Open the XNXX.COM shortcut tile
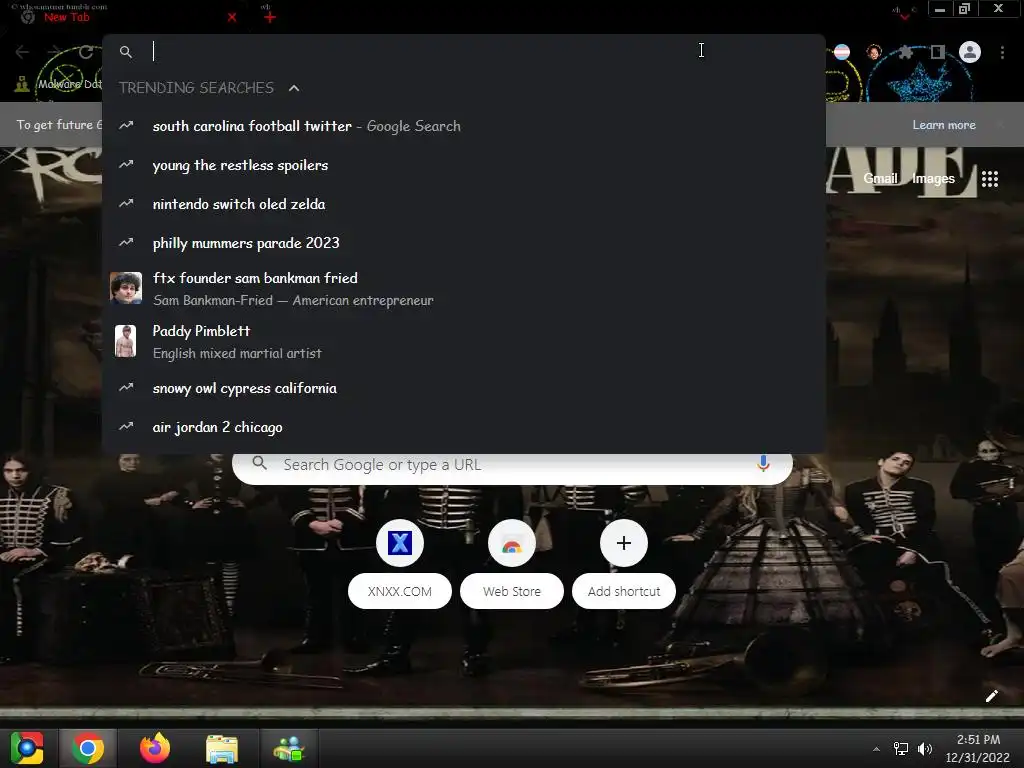The image size is (1024, 768). click(400, 543)
